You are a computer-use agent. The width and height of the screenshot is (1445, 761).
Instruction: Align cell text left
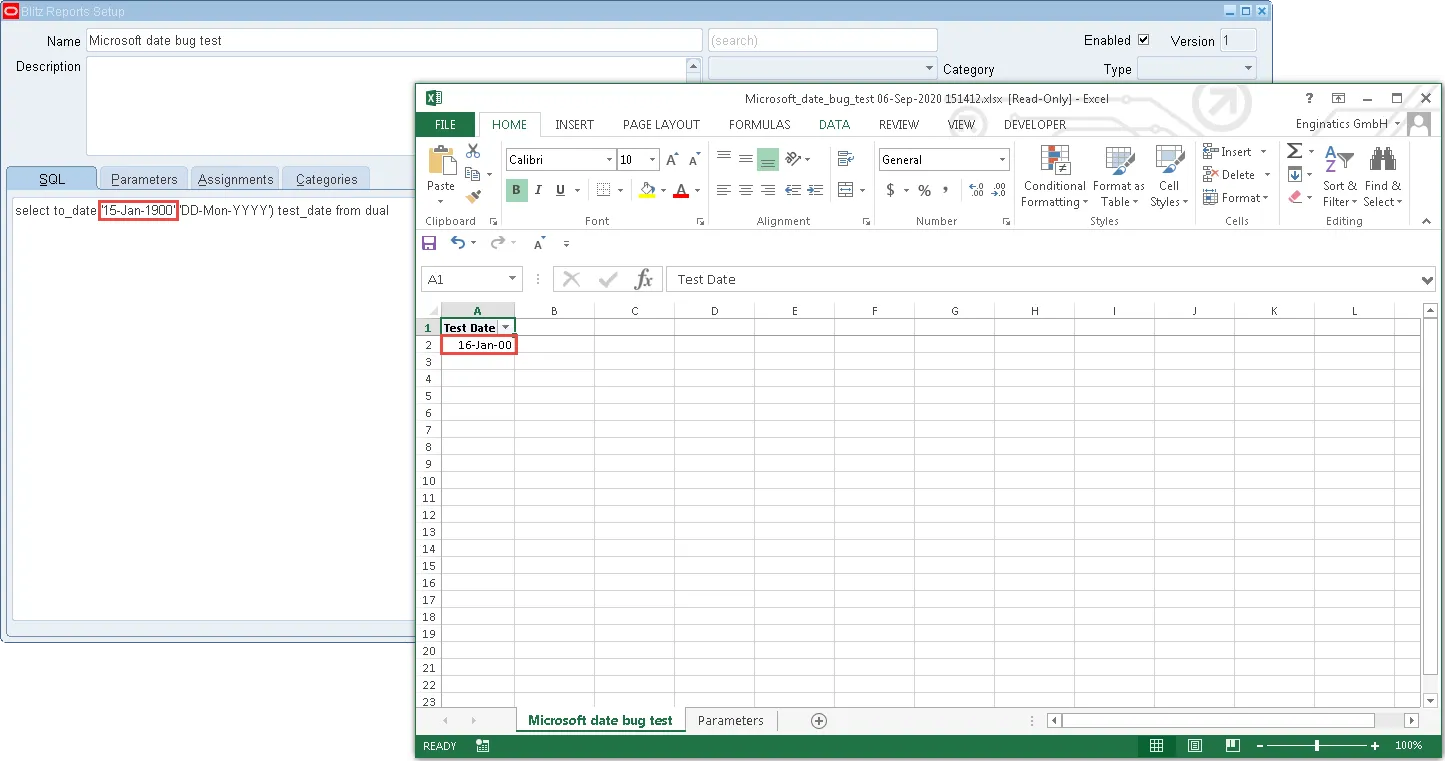(723, 190)
